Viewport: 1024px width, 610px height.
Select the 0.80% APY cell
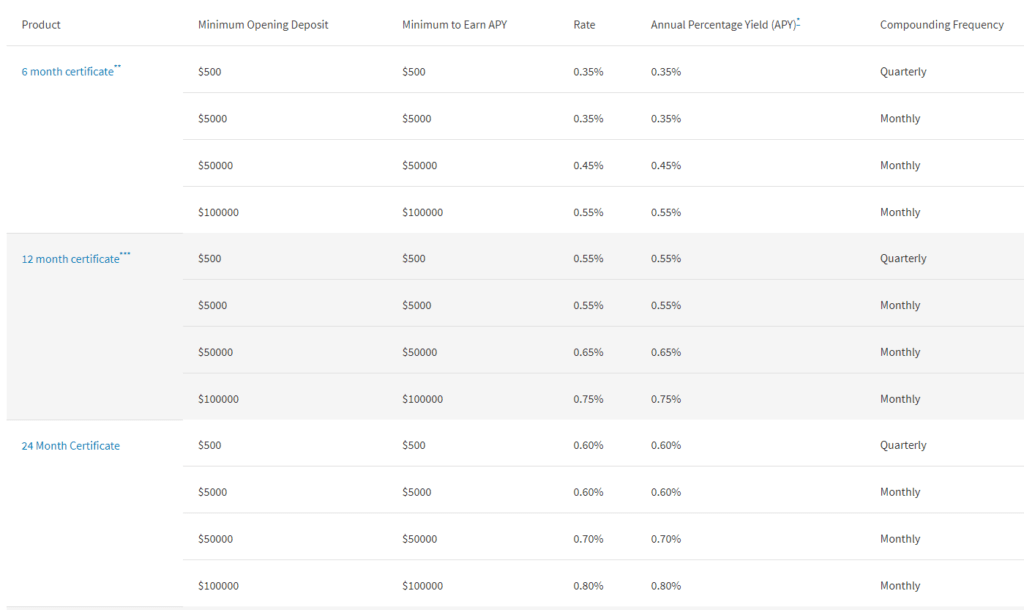(x=665, y=586)
